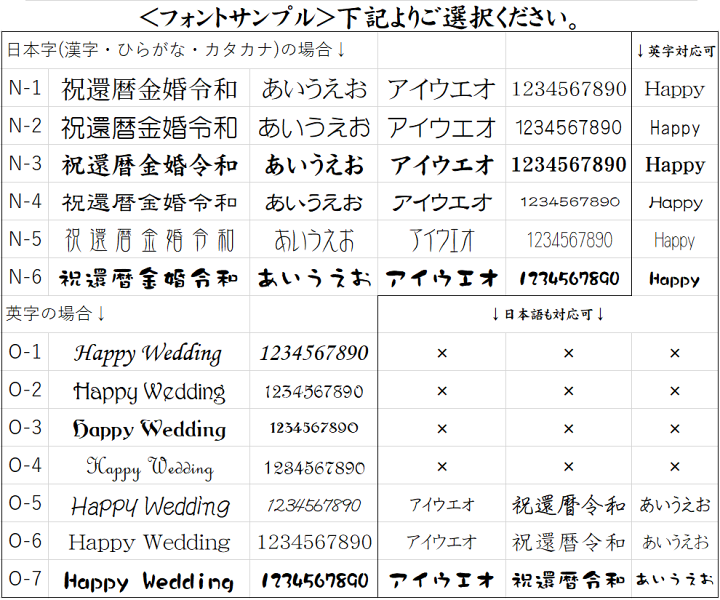Click the N-6 row label

point(25,277)
